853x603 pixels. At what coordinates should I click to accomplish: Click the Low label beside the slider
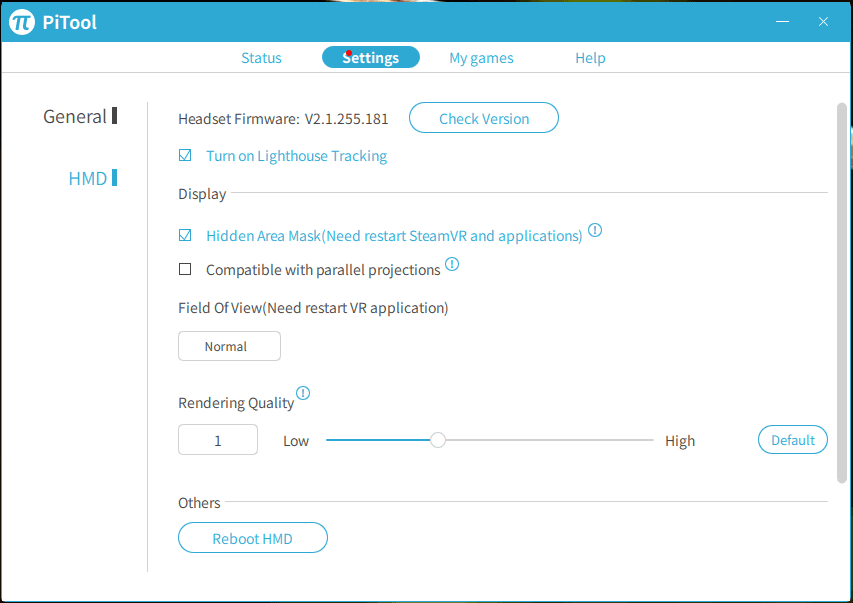(296, 441)
